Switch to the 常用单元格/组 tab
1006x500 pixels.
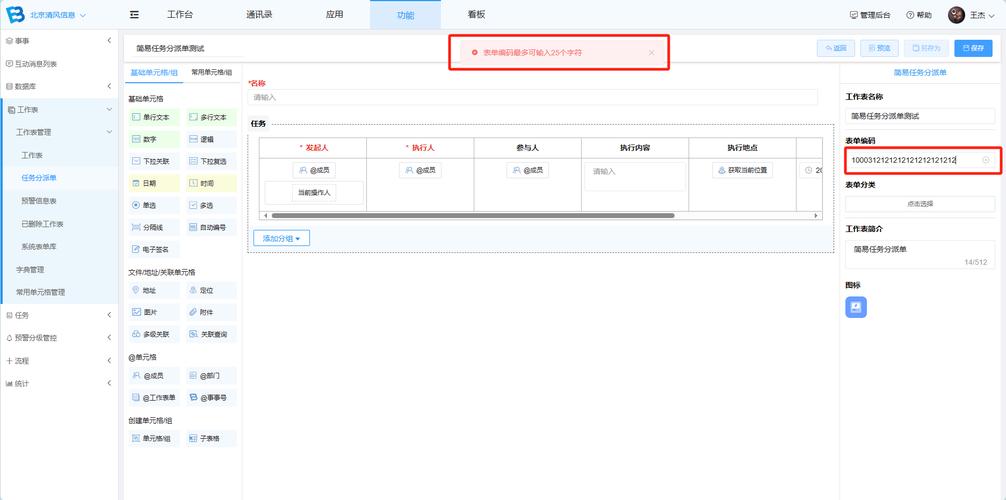click(212, 73)
